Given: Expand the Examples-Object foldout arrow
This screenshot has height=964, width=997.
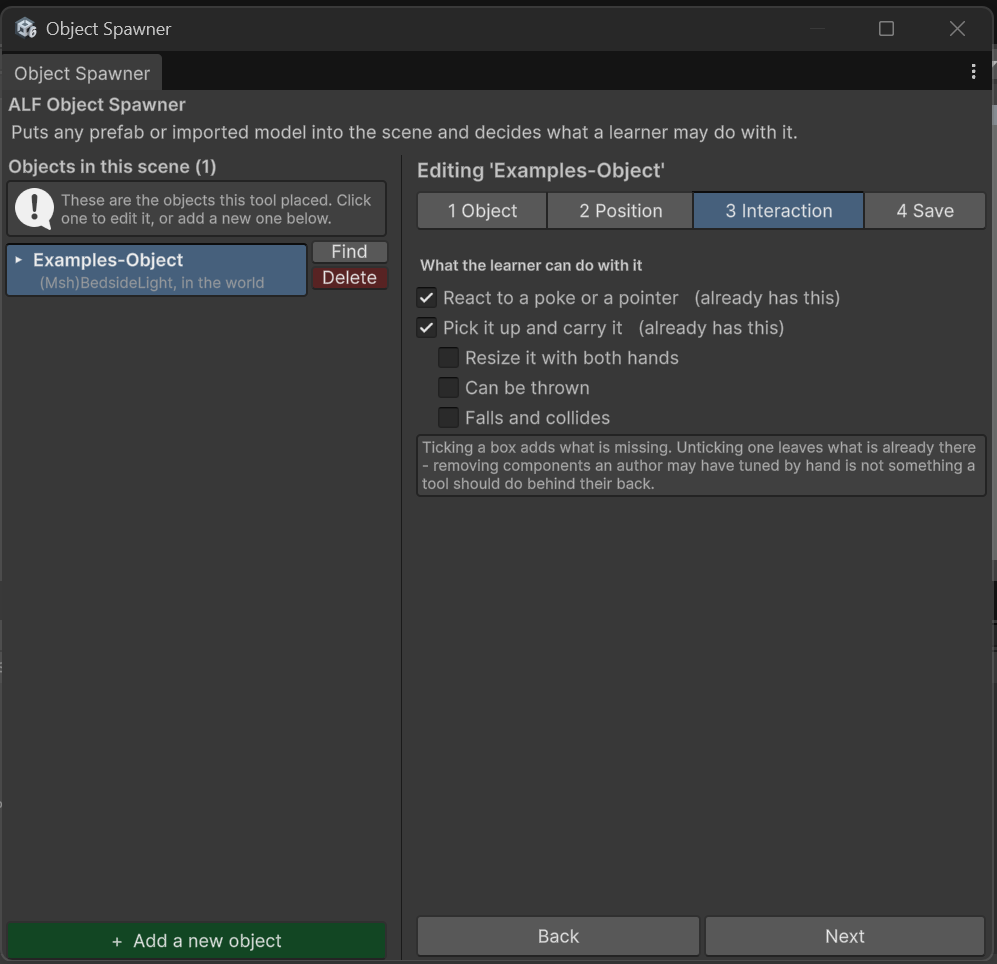Looking at the screenshot, I should tap(18, 259).
